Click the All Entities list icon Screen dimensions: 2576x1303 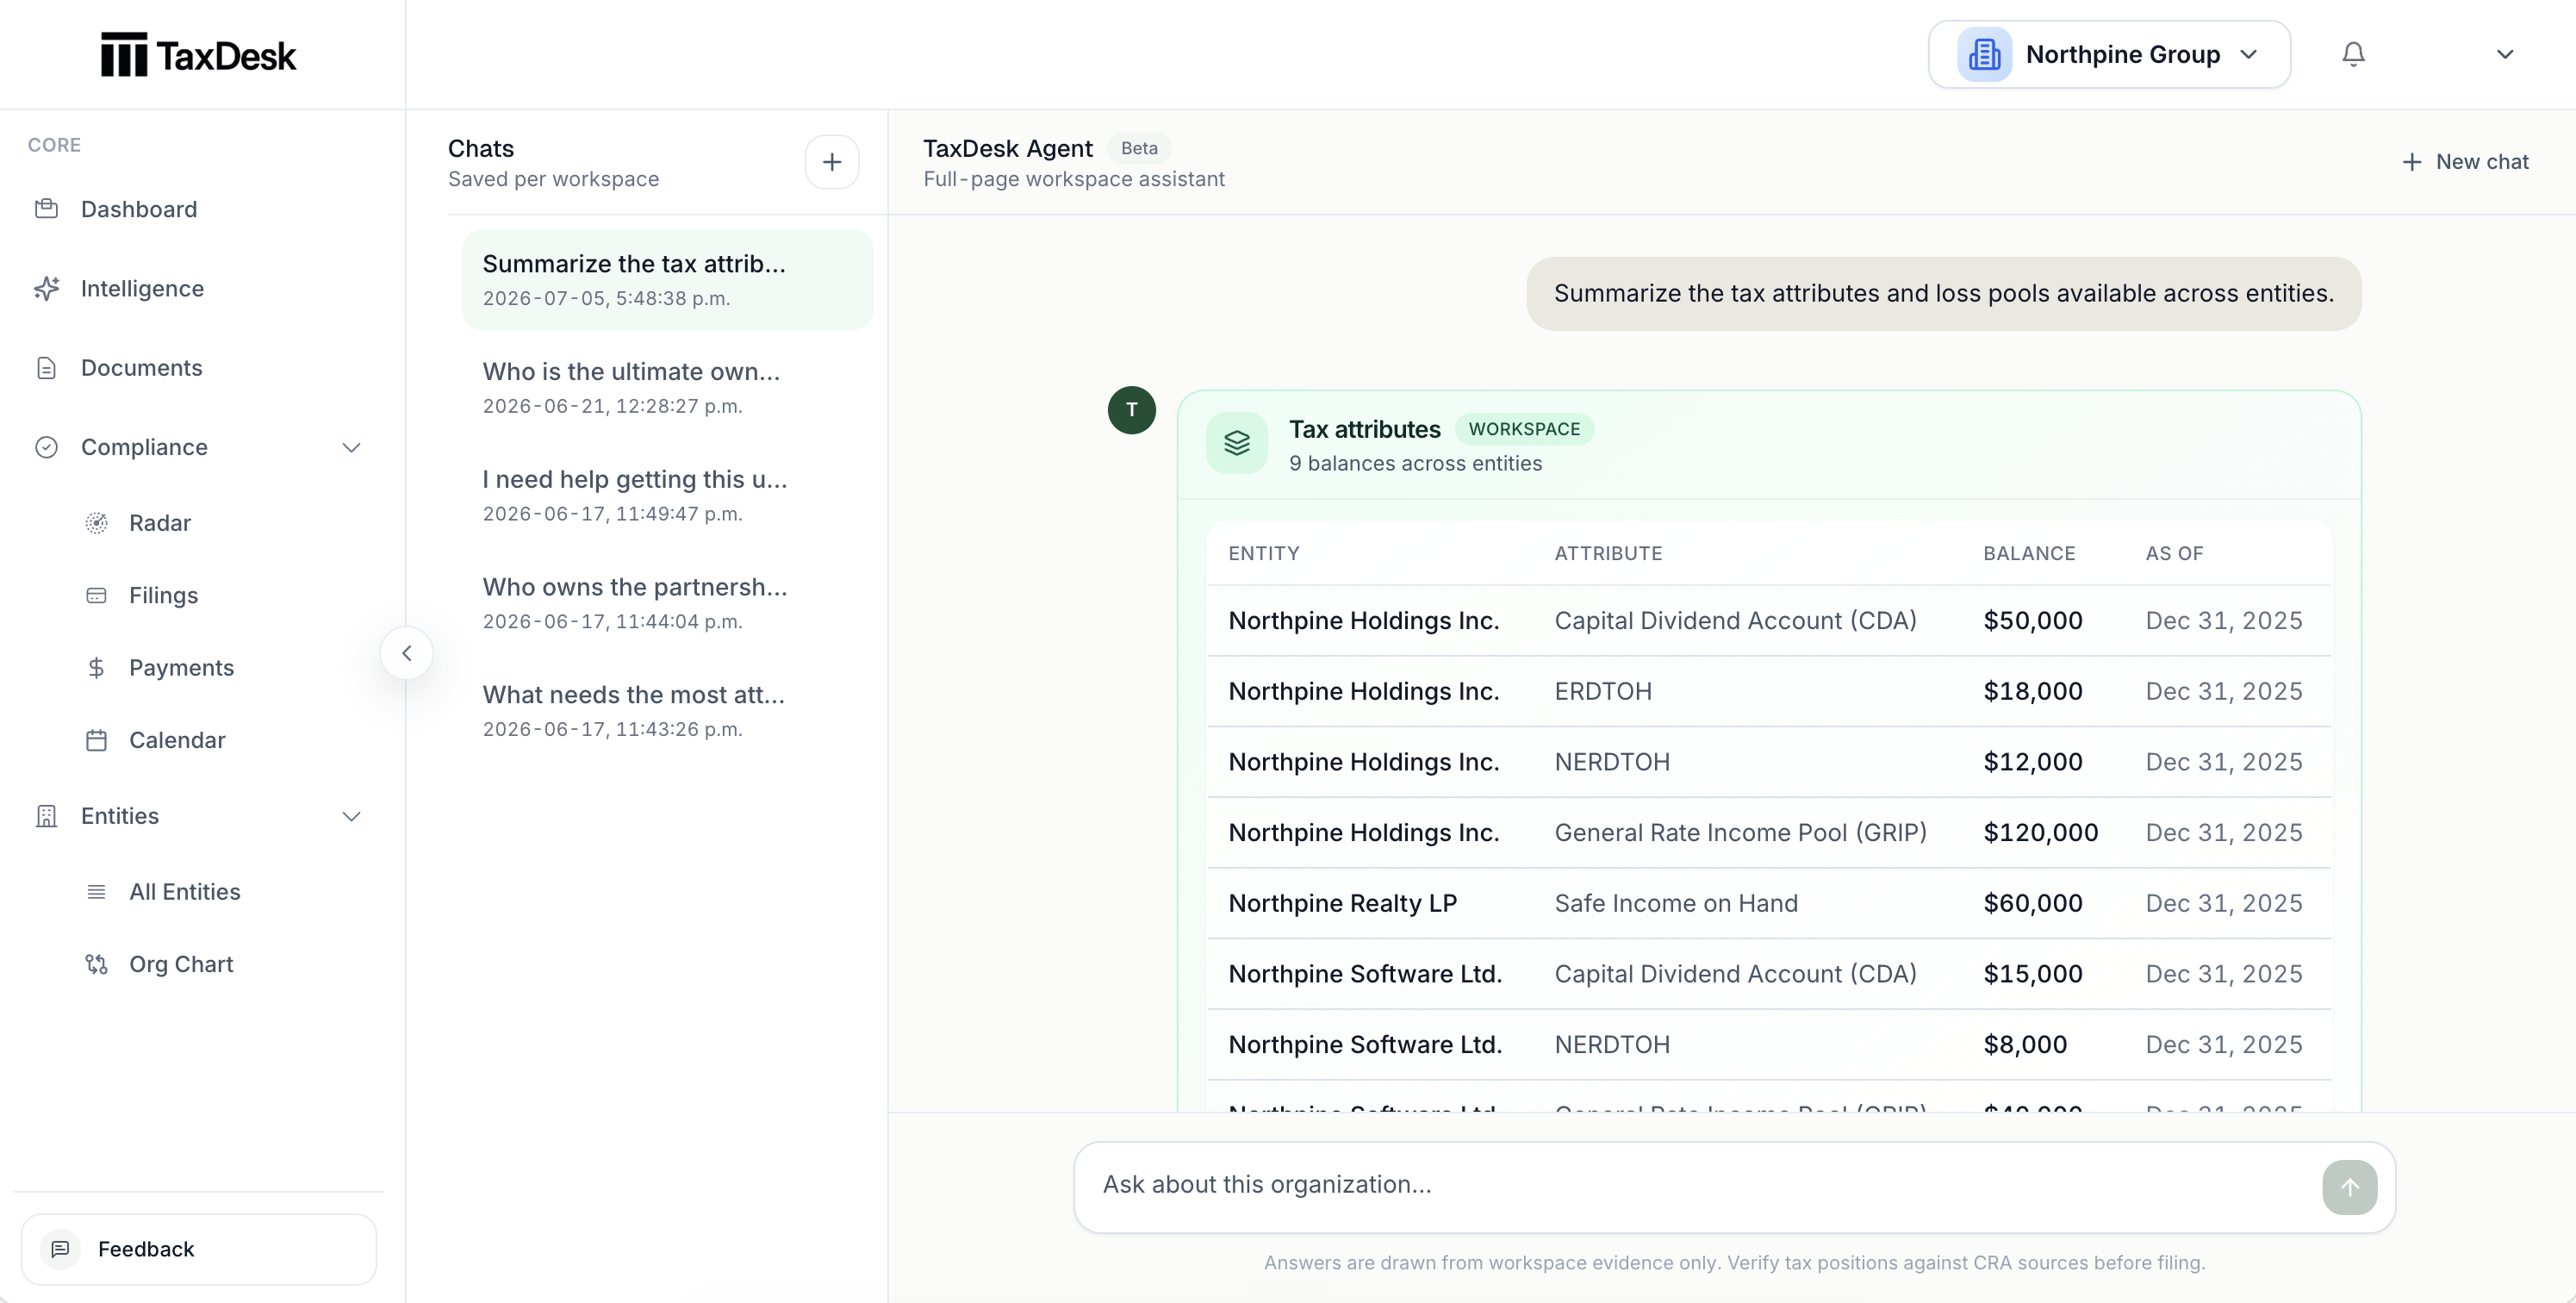tap(96, 892)
